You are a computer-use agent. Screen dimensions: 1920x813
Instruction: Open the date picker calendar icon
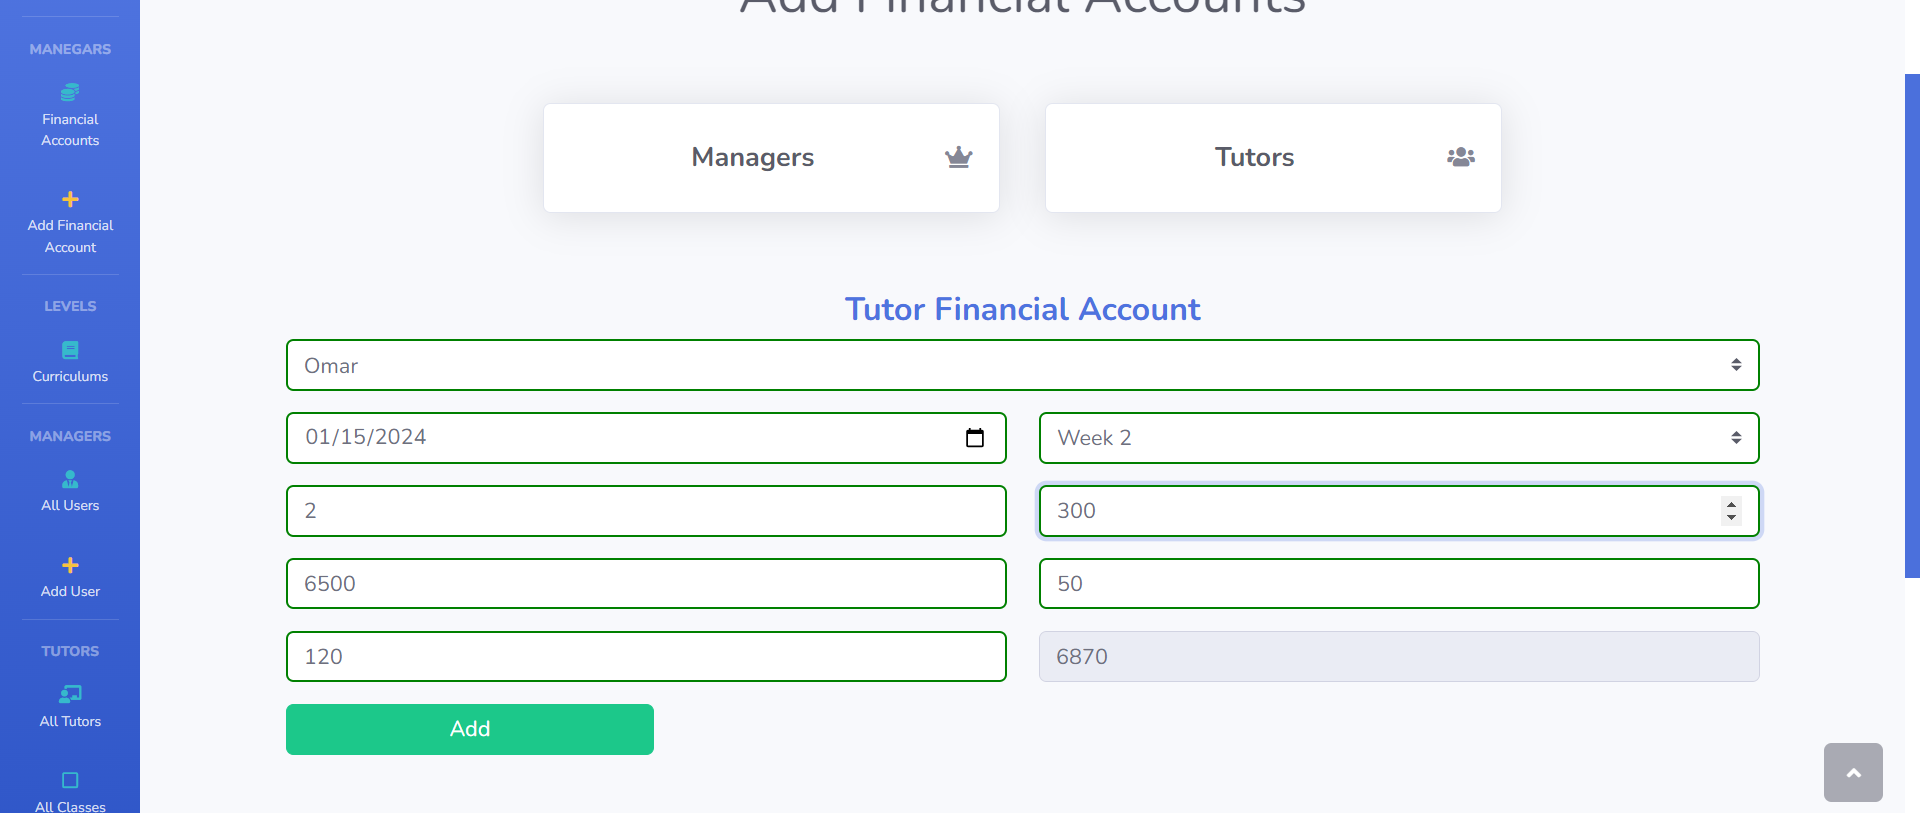(x=975, y=438)
